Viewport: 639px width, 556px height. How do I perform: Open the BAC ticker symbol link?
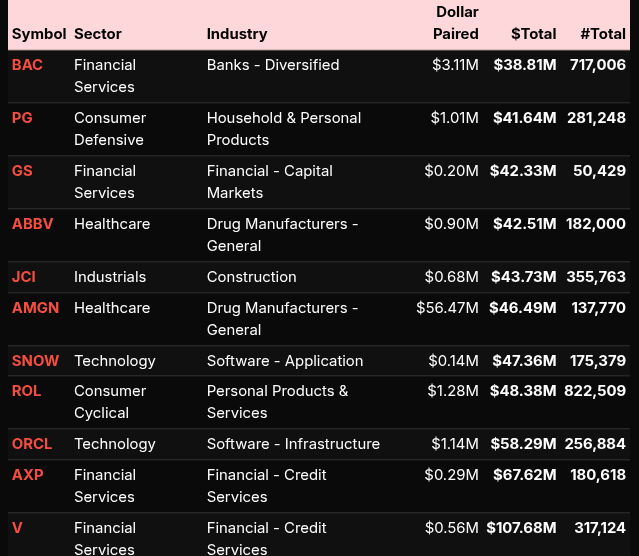26,65
